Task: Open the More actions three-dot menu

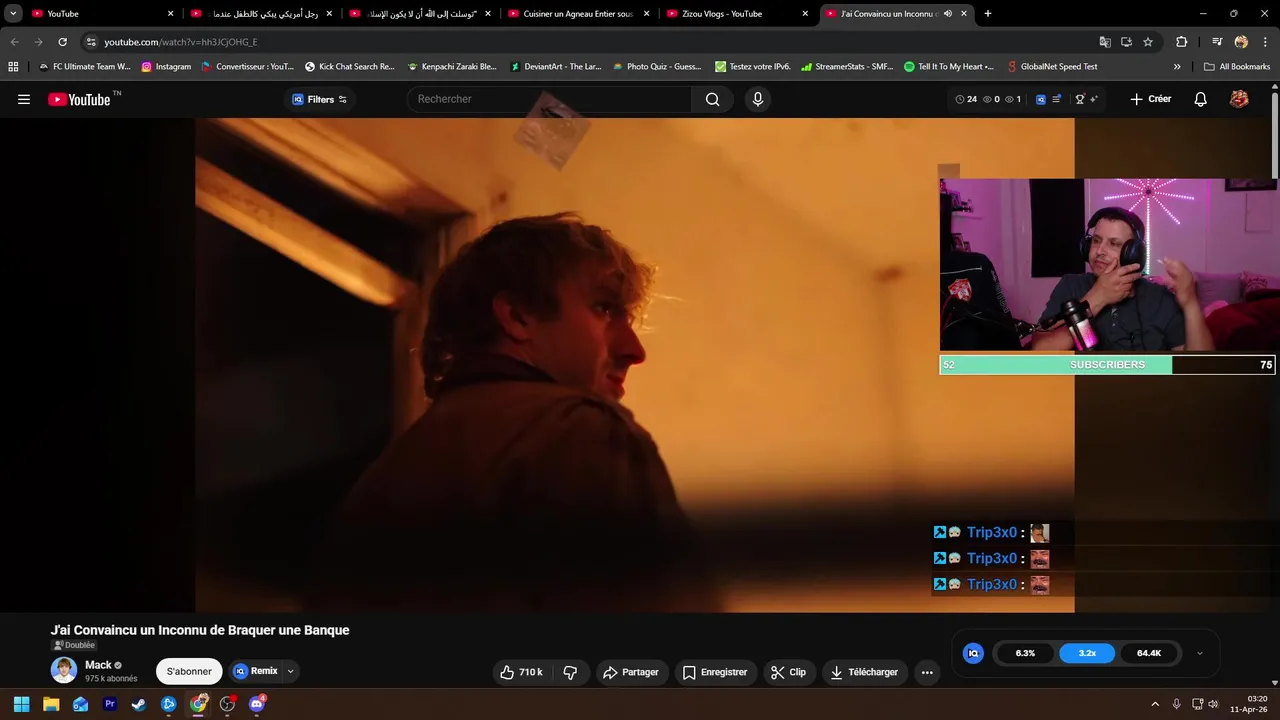Action: coord(927,672)
